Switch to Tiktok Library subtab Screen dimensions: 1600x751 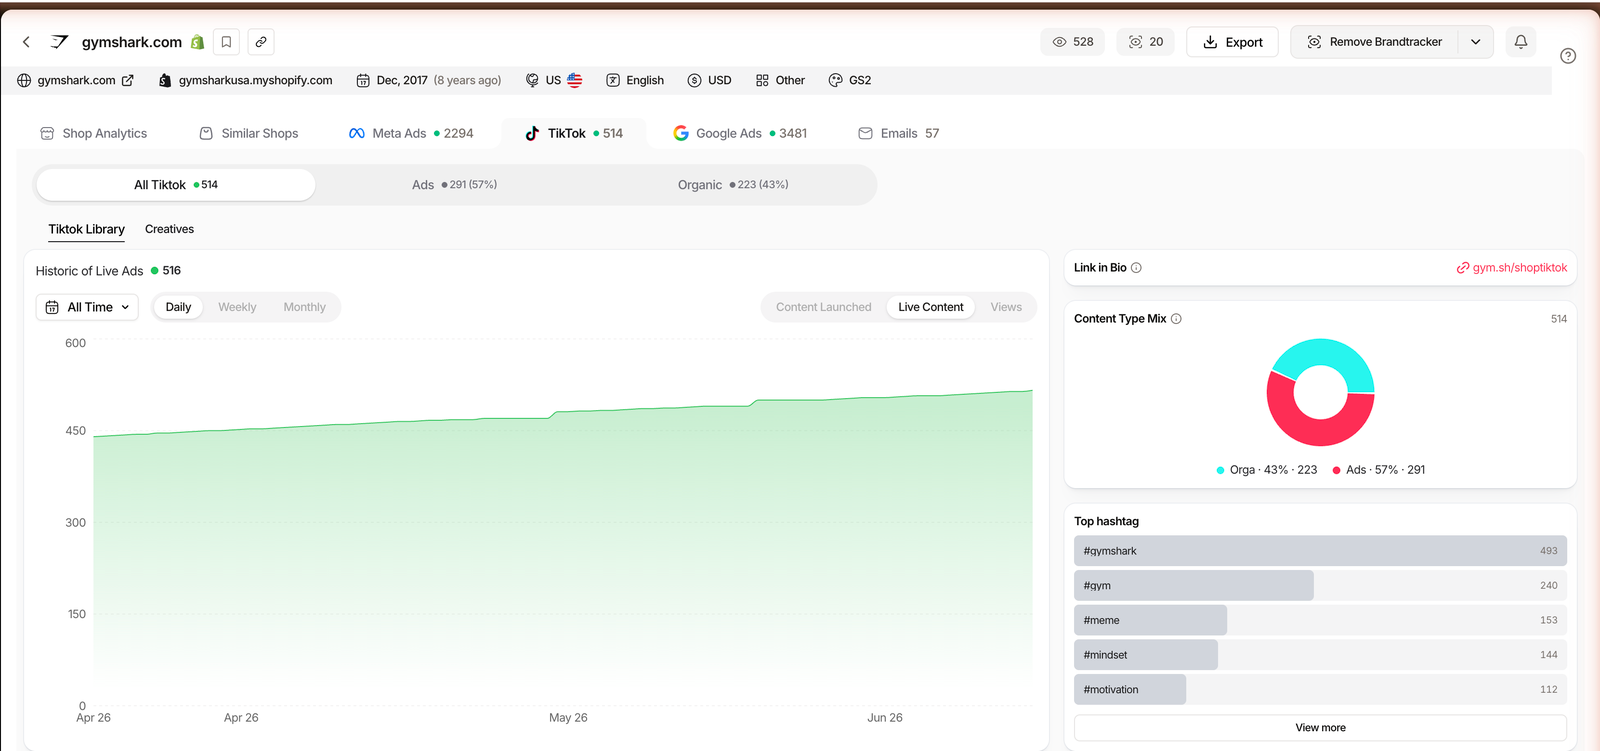[87, 229]
